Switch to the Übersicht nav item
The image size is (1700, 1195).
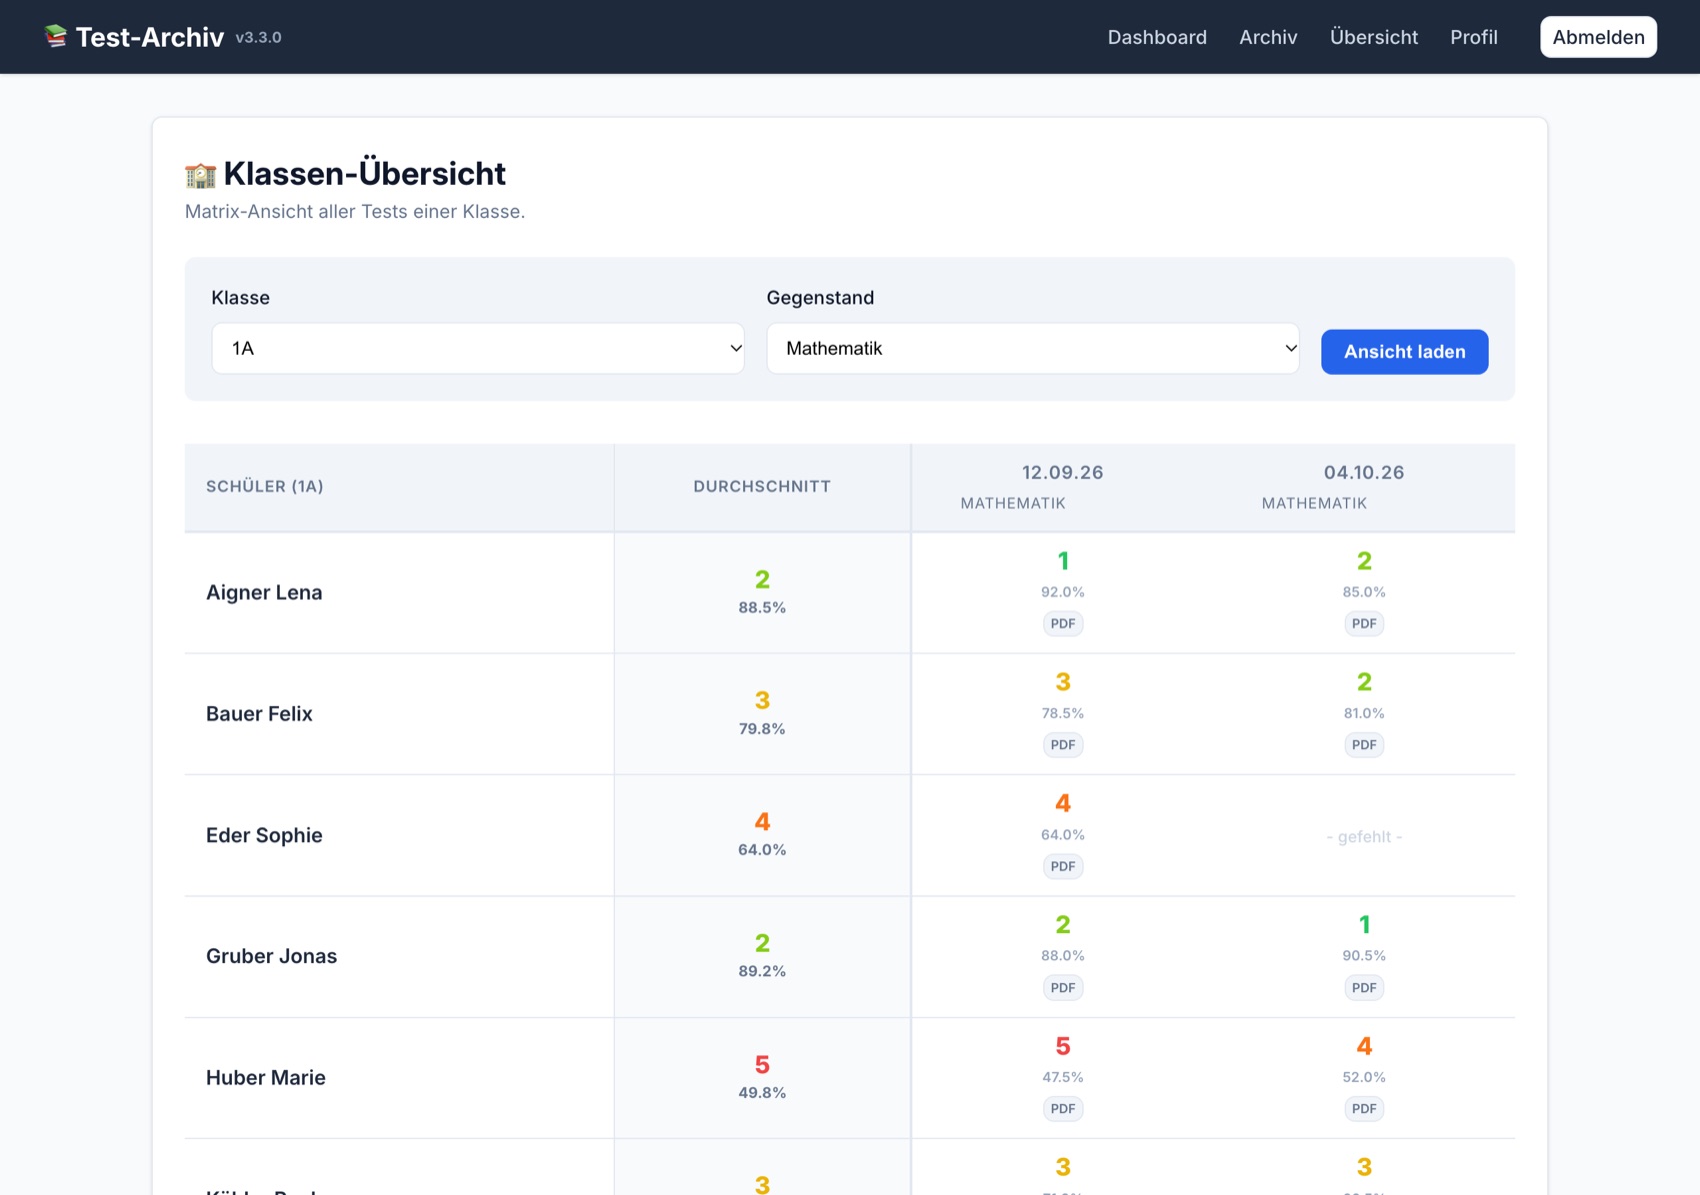pos(1374,37)
